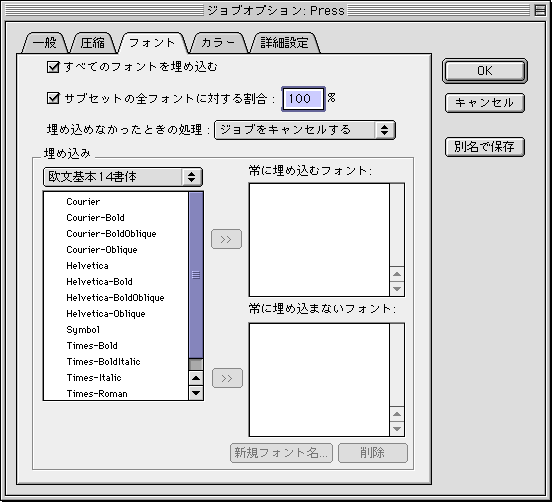Toggle the すべてのフォントを埋め込む checkbox
This screenshot has height=502, width=552.
[53, 67]
